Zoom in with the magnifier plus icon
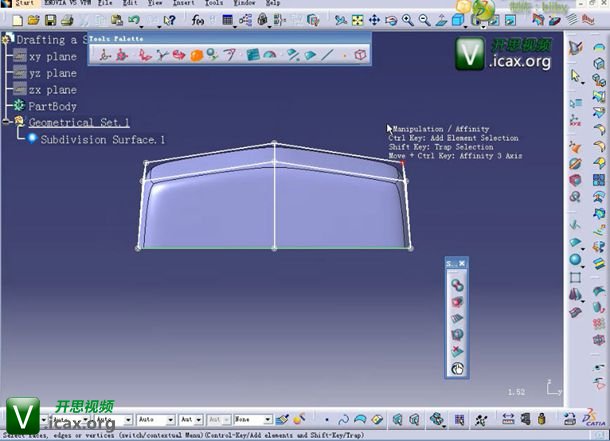The image size is (610, 441). [x=408, y=20]
